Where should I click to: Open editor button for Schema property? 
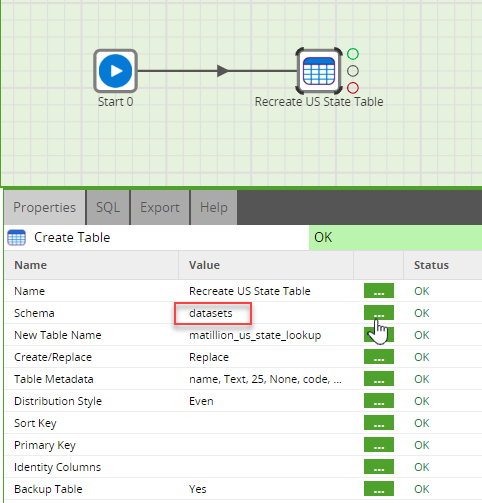[379, 313]
